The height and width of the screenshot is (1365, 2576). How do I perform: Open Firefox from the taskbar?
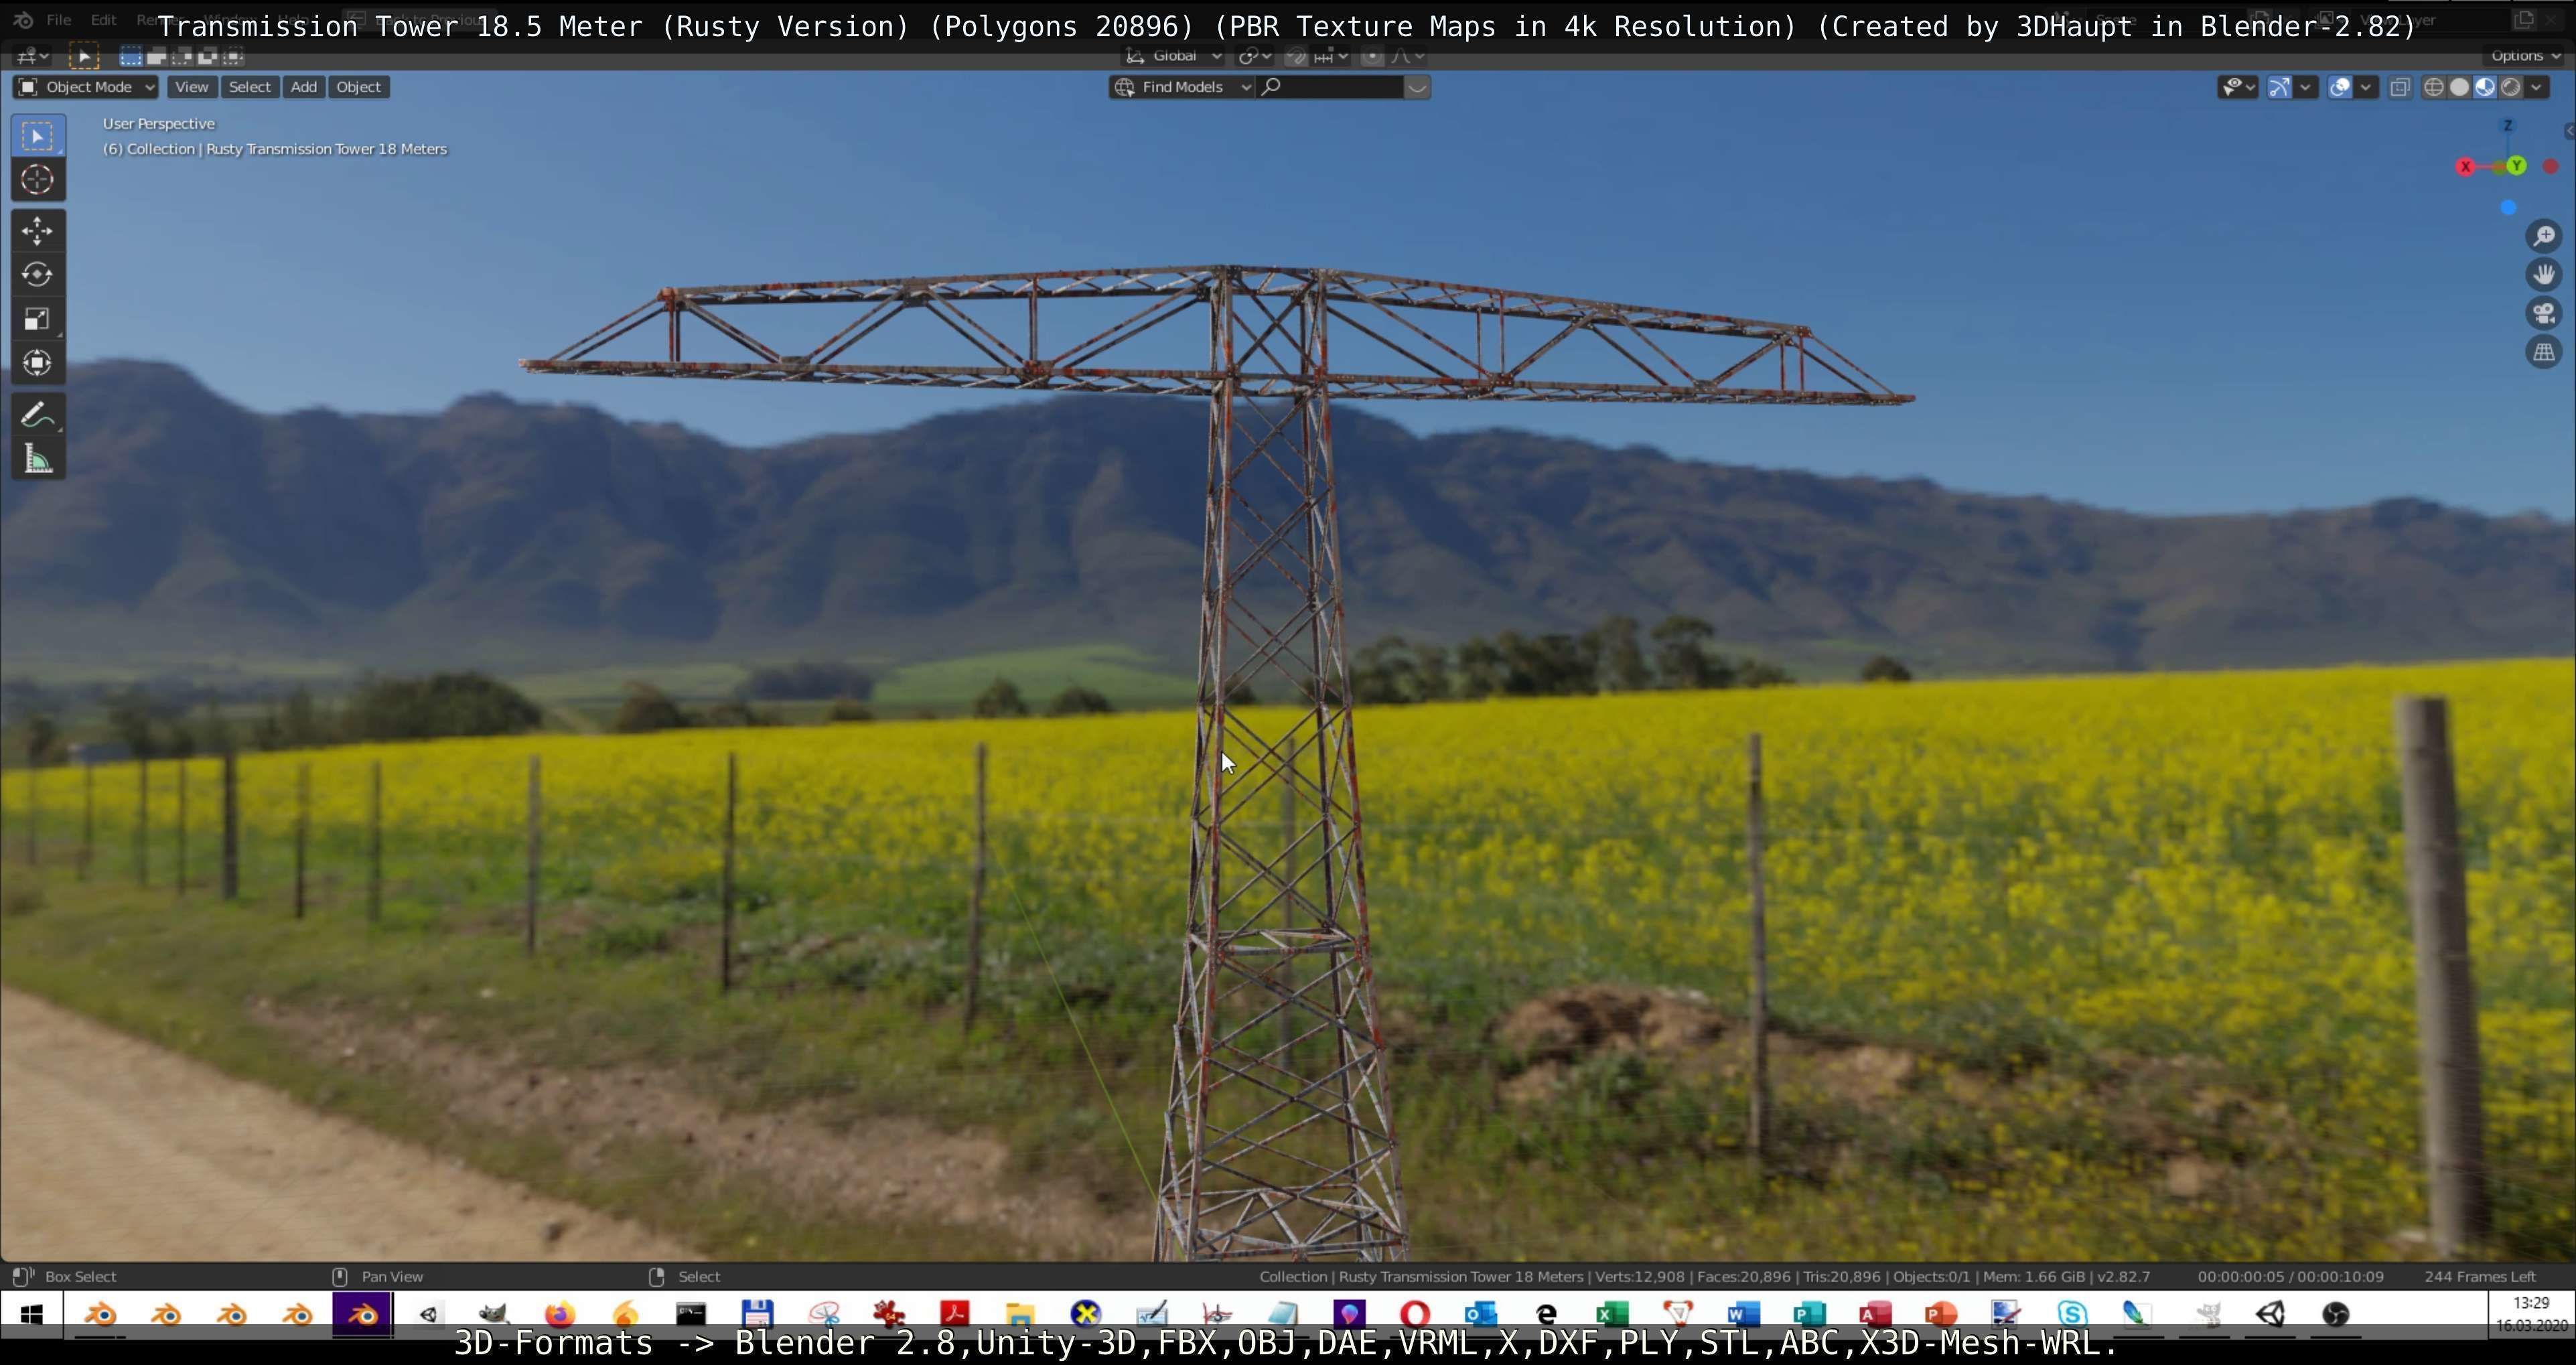560,1314
